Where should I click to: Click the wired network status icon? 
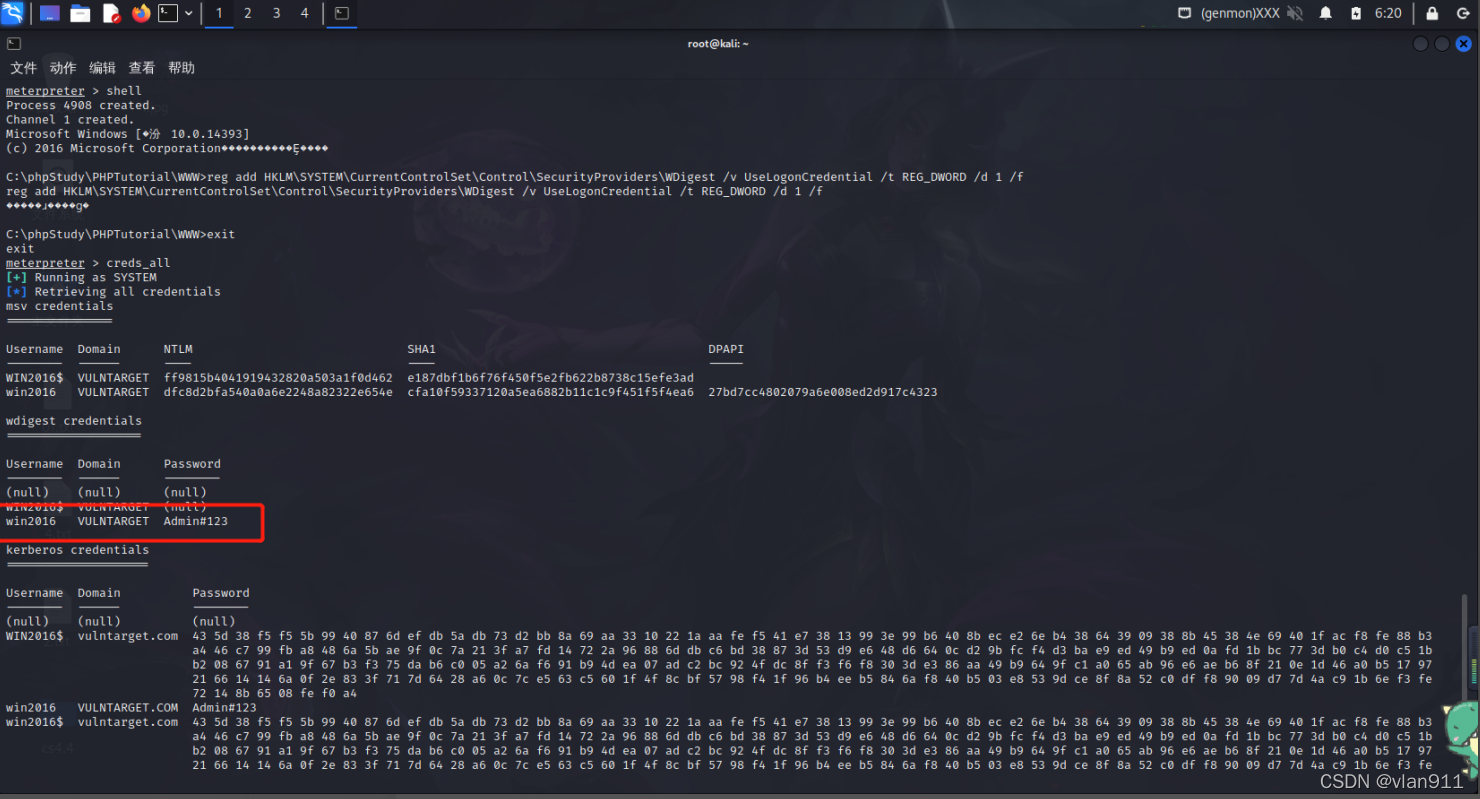[x=1185, y=14]
